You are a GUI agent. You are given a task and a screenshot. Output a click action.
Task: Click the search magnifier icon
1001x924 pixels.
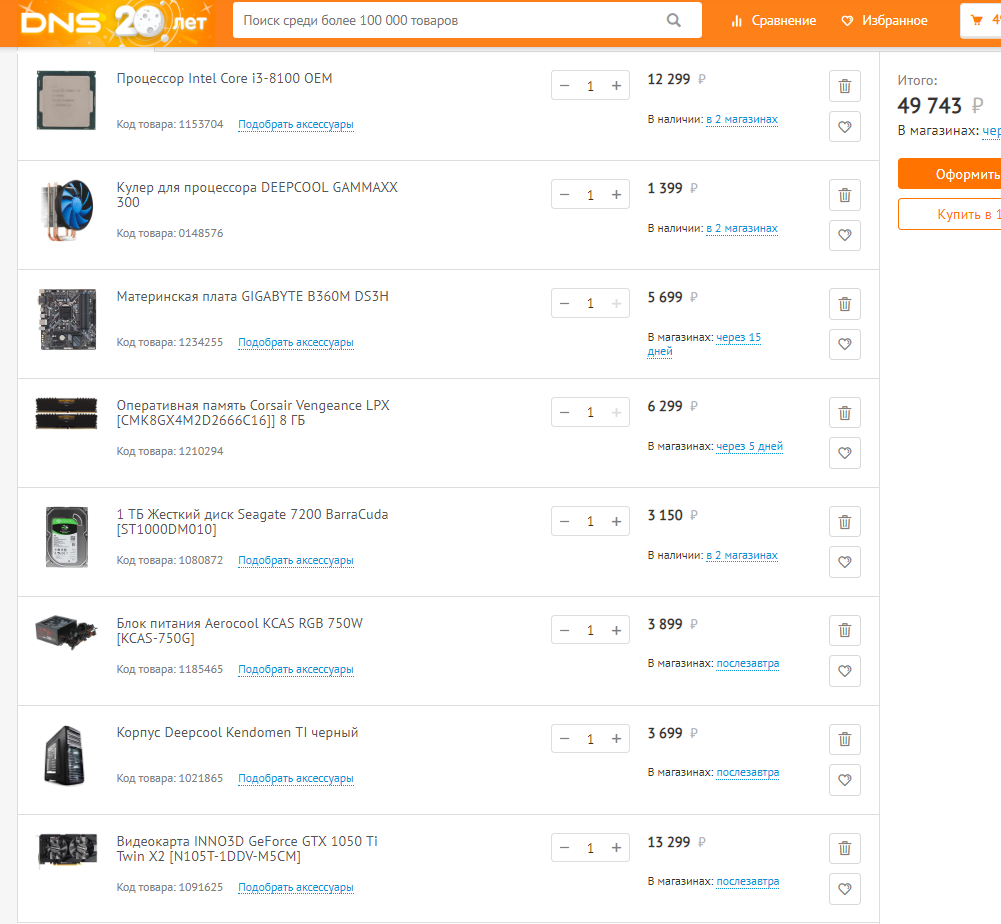coord(674,20)
